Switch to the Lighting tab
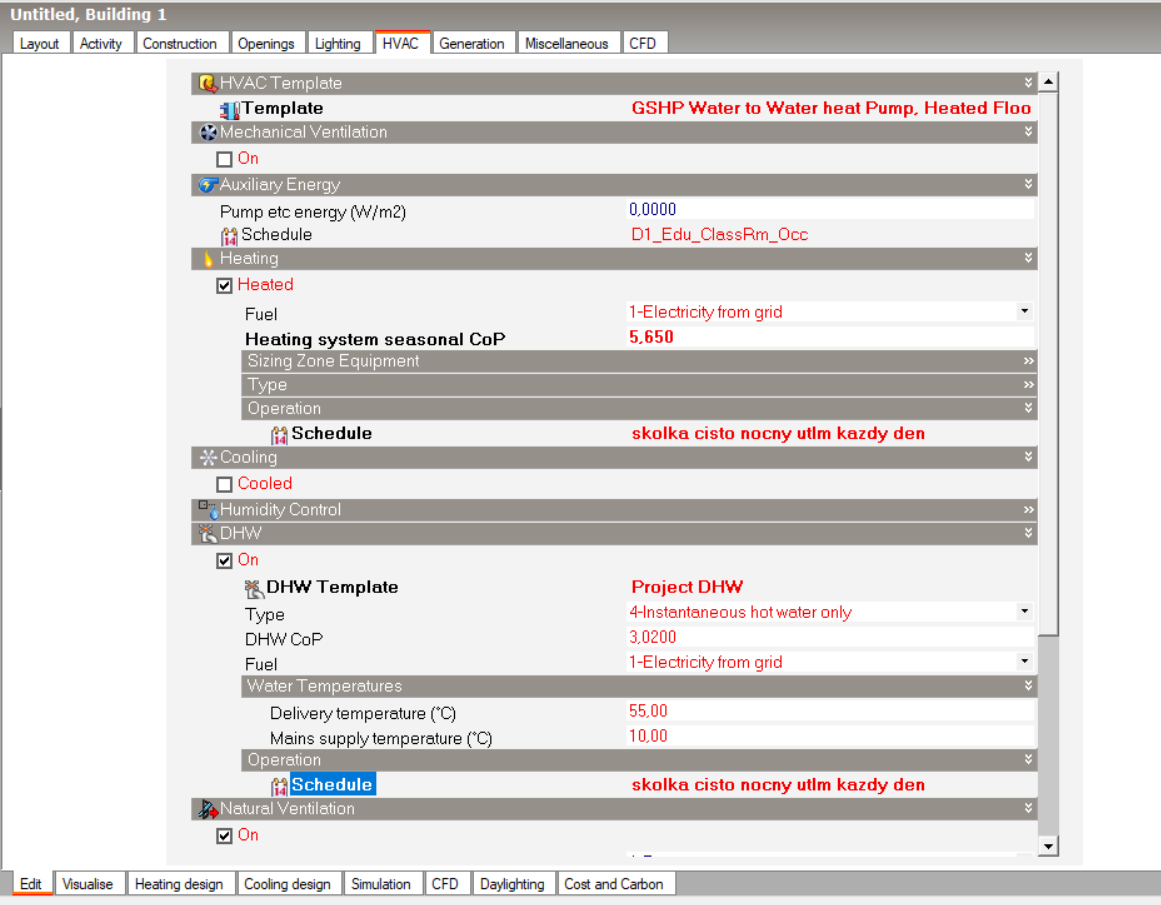Image resolution: width=1161 pixels, height=905 pixels. click(x=338, y=43)
